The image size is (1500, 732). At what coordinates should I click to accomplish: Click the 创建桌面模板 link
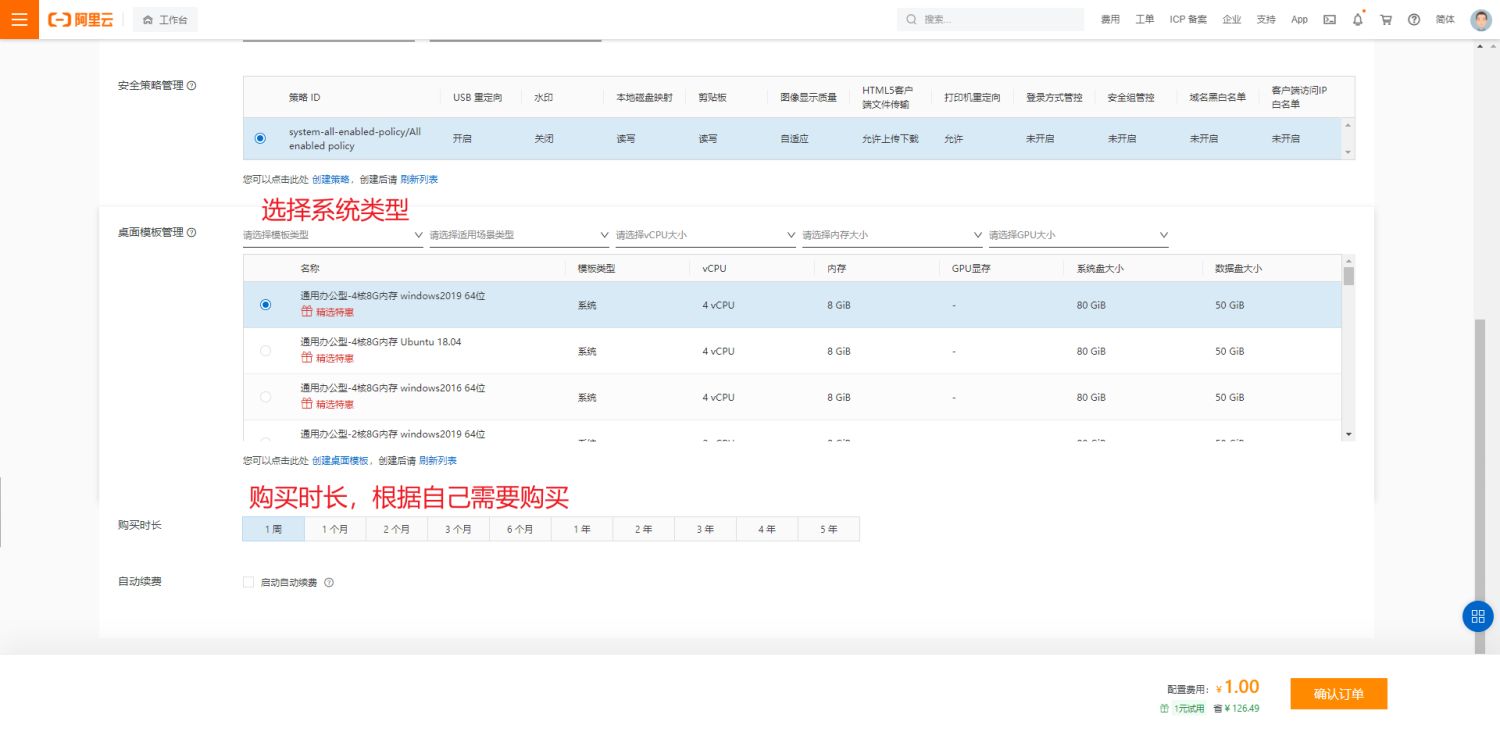(x=340, y=461)
